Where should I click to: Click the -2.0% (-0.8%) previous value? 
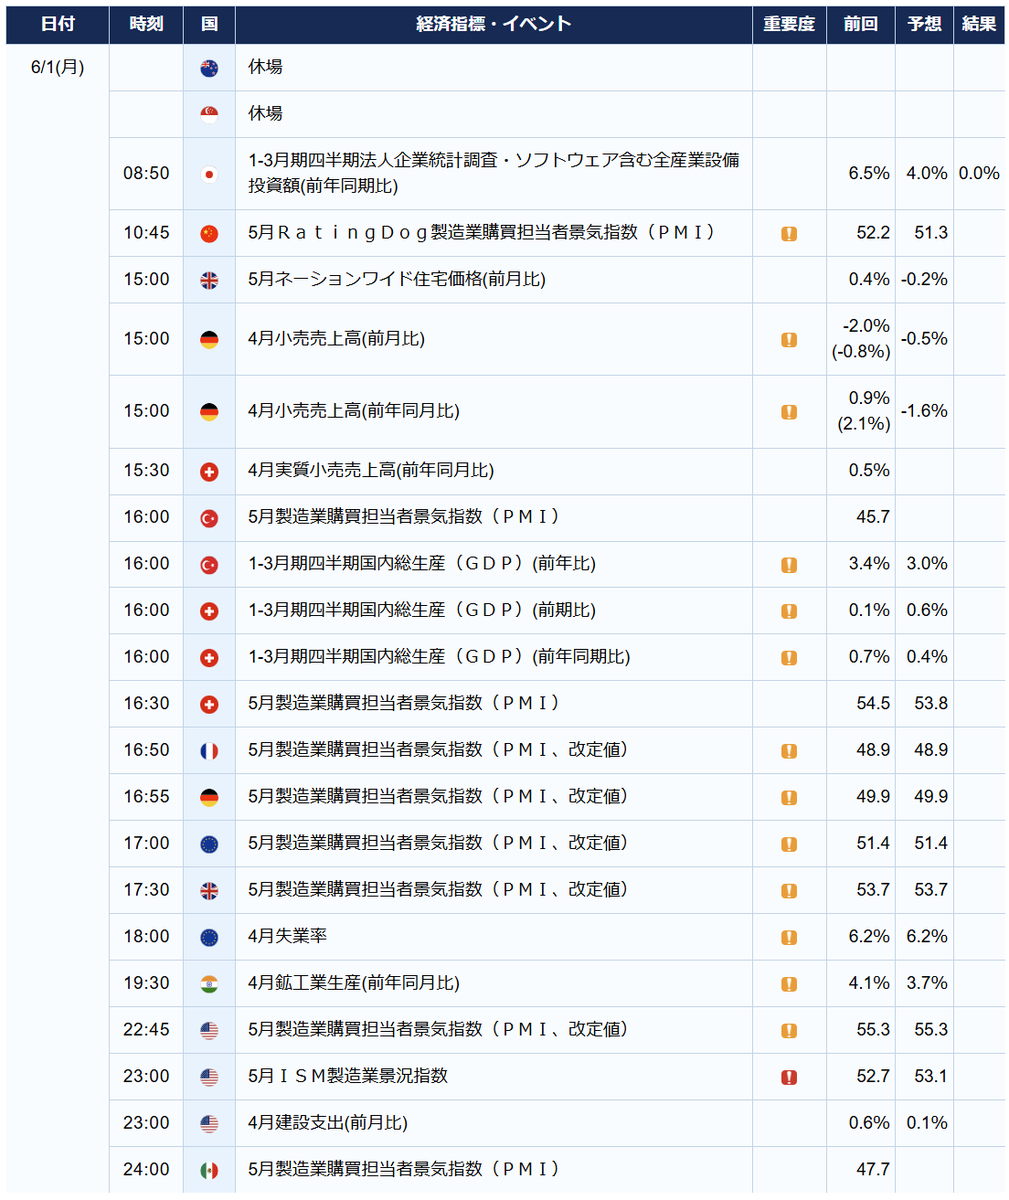tap(861, 339)
